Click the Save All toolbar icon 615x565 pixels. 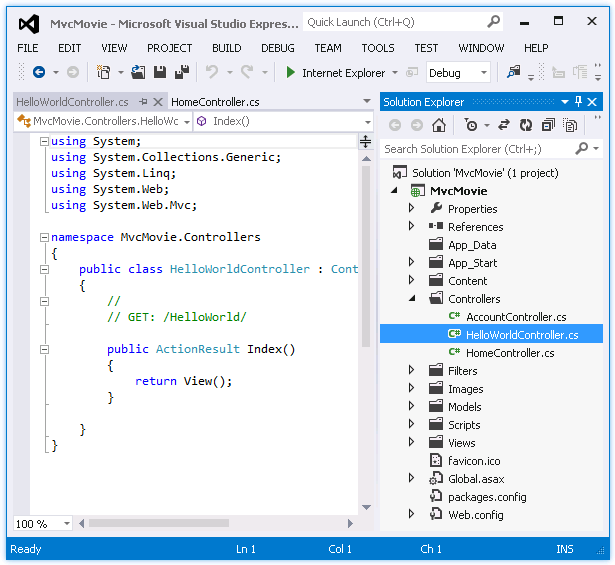coord(182,72)
